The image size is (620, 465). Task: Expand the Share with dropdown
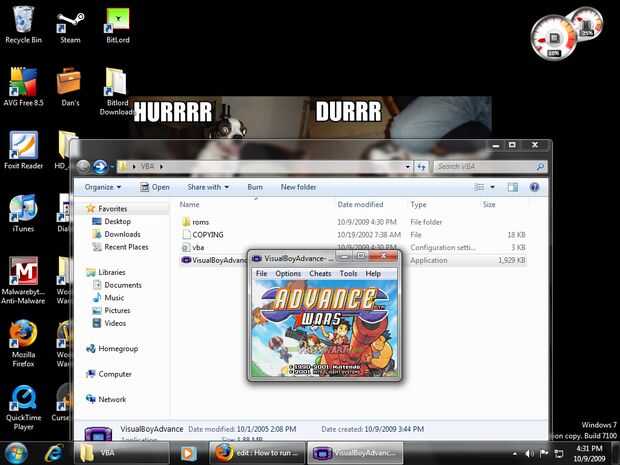coord(208,187)
